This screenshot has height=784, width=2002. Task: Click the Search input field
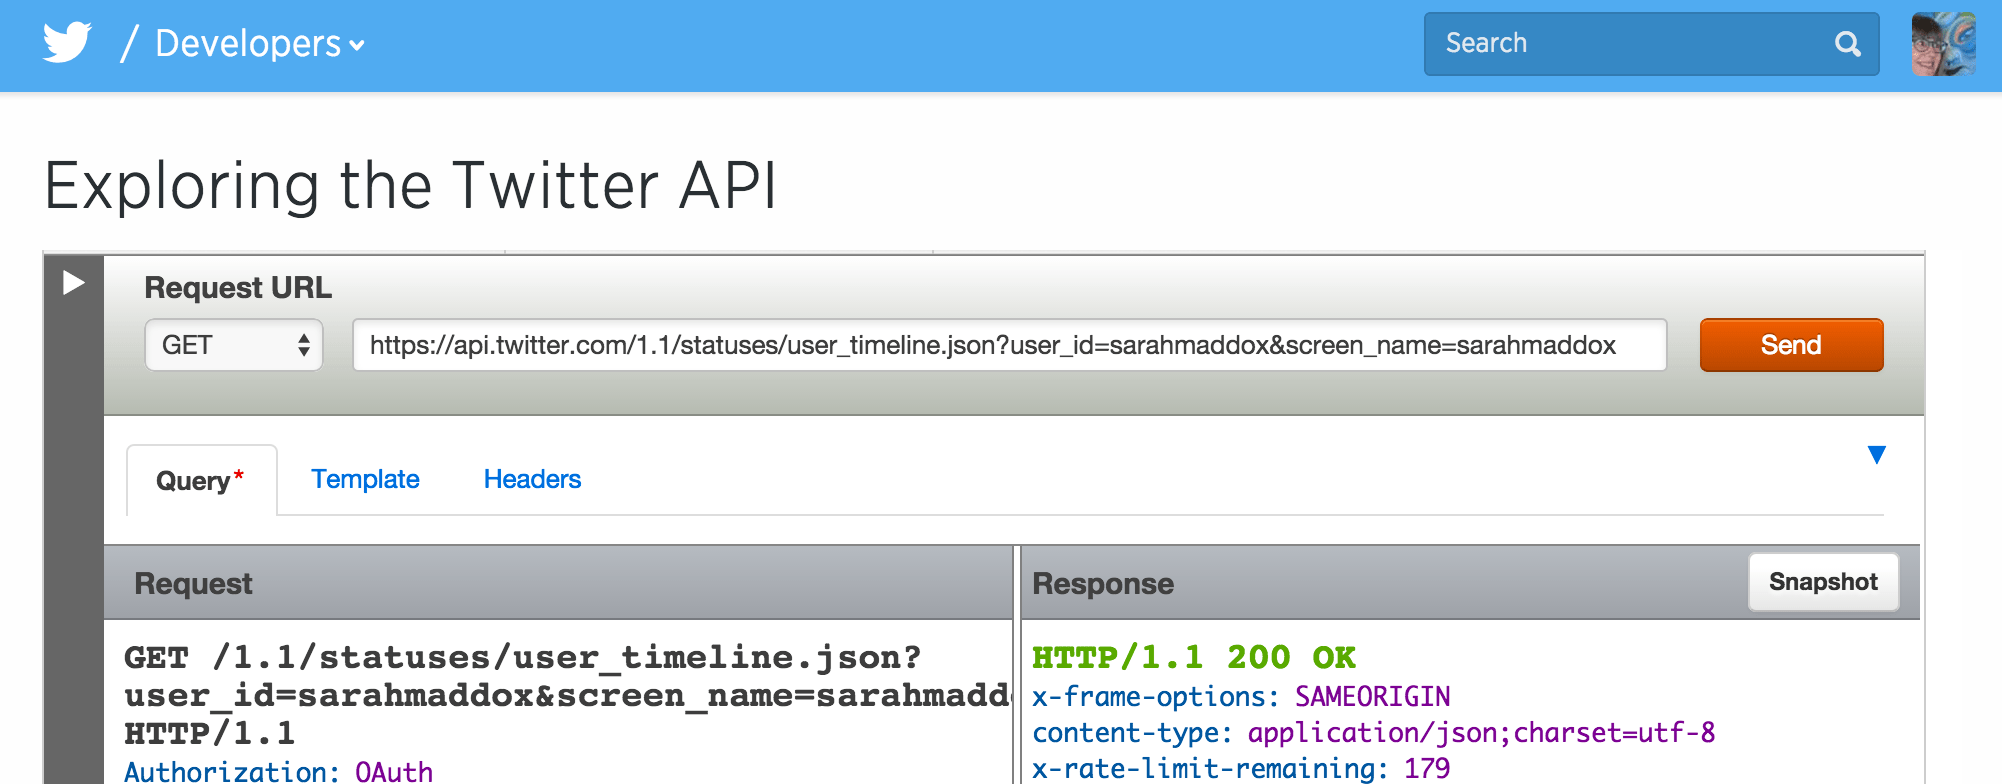(1651, 44)
